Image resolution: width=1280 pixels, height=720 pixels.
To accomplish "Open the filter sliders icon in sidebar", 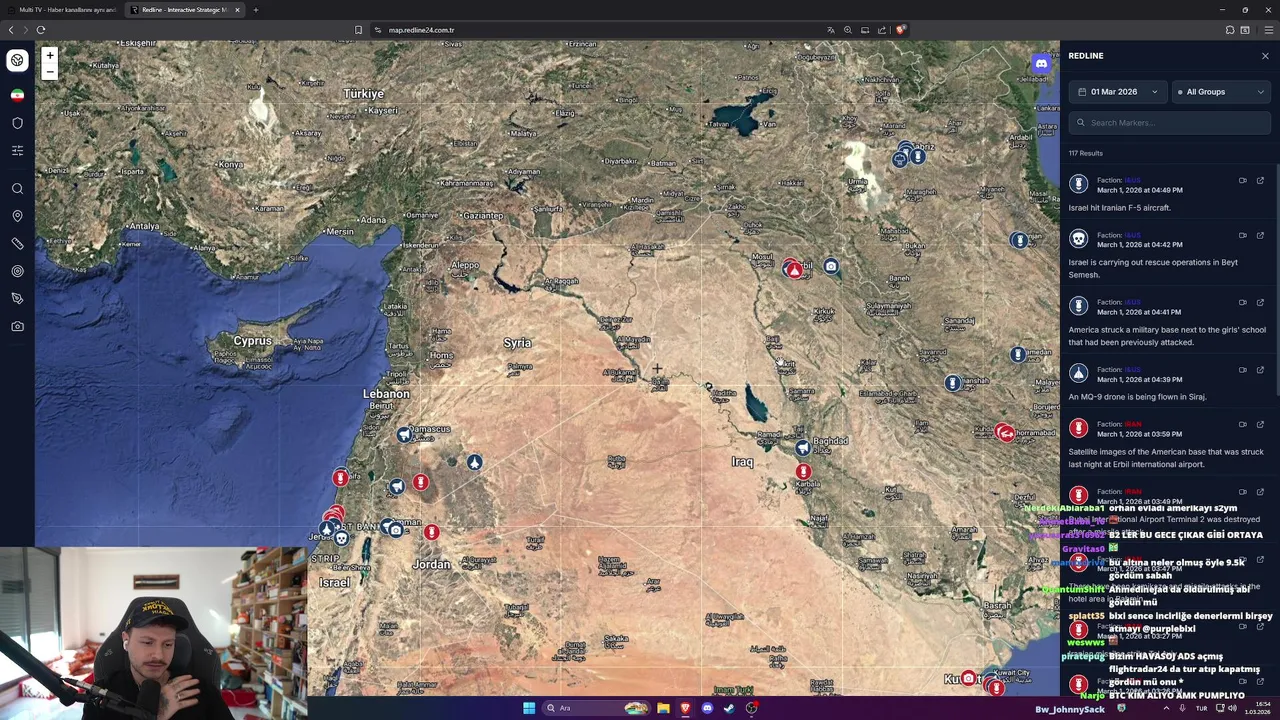I will [x=17, y=150].
